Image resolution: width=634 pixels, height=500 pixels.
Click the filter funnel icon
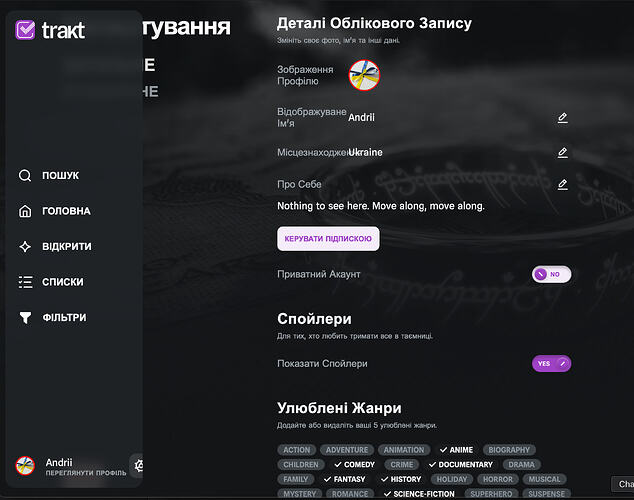25,318
